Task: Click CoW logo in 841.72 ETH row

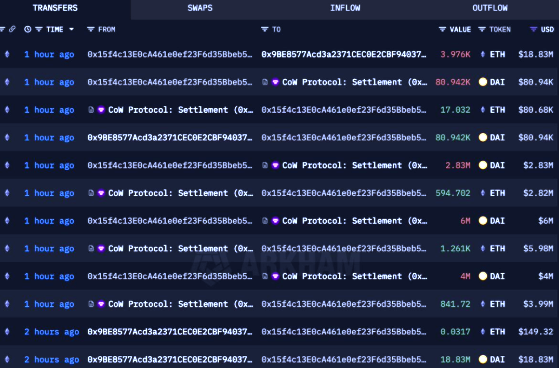Action: point(101,304)
